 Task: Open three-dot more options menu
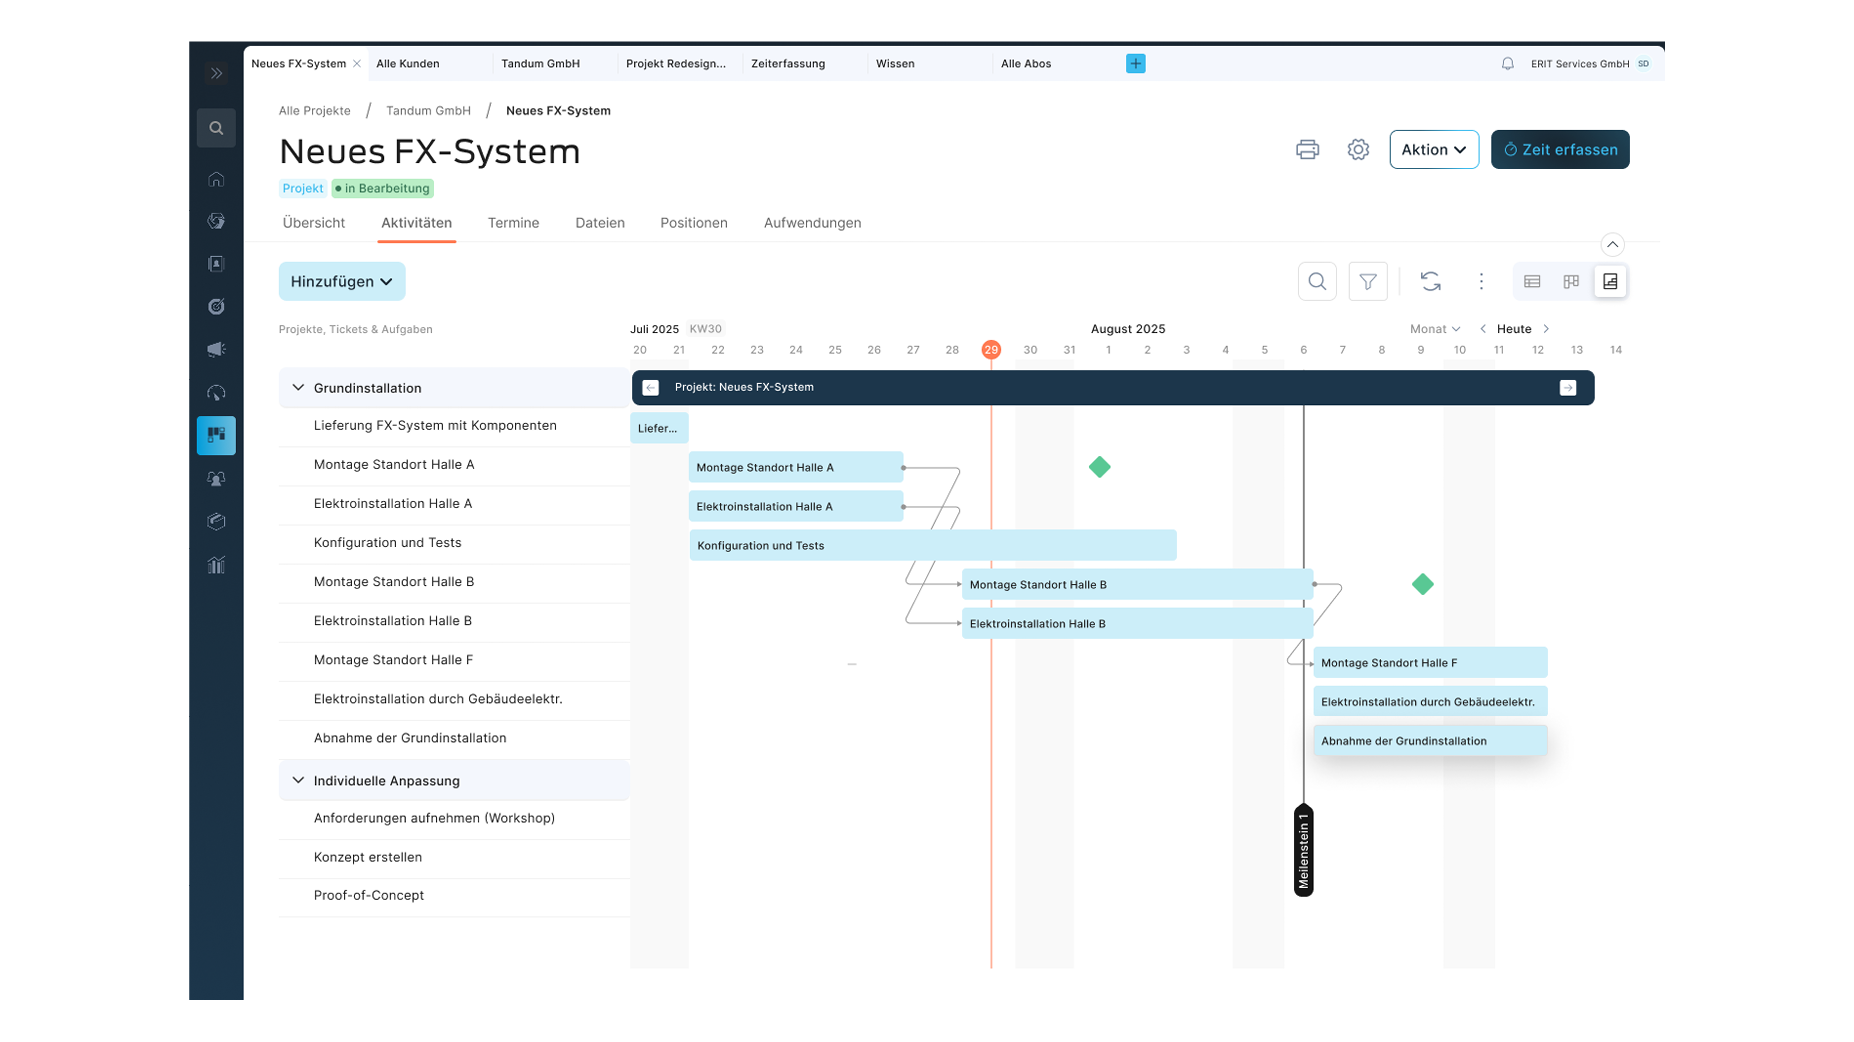(1481, 282)
